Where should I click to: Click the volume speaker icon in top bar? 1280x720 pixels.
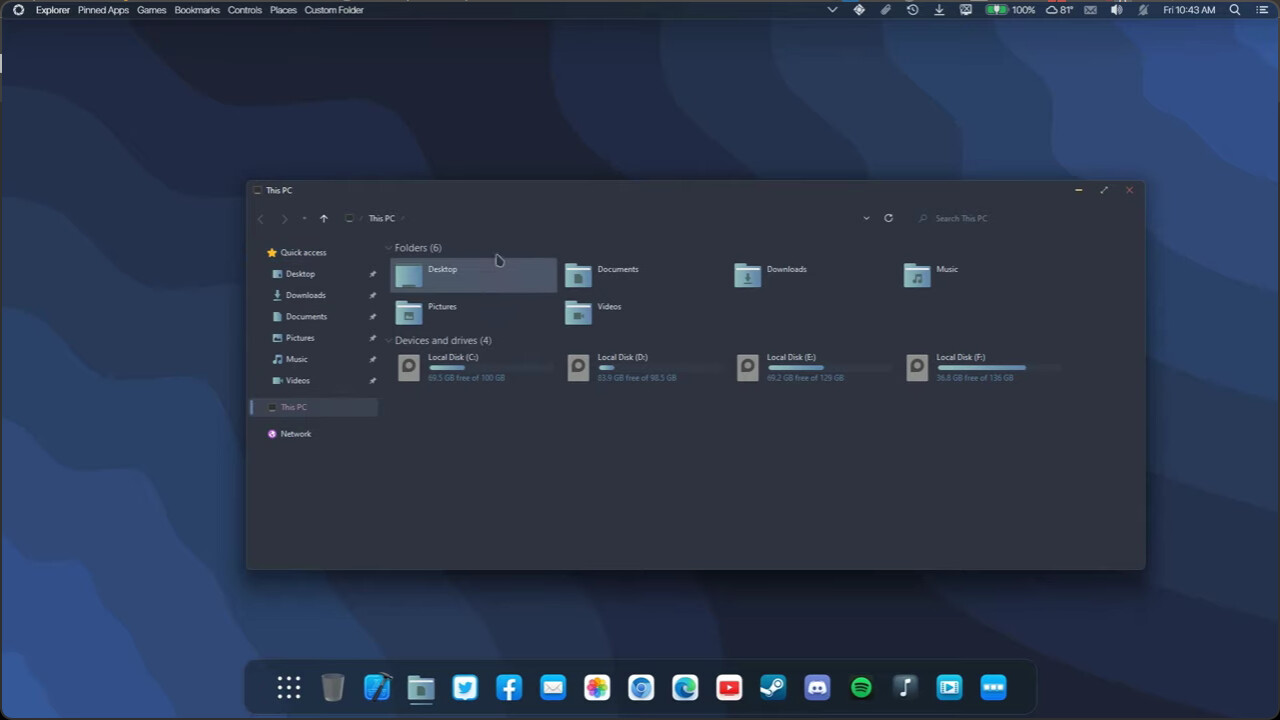pos(1116,10)
